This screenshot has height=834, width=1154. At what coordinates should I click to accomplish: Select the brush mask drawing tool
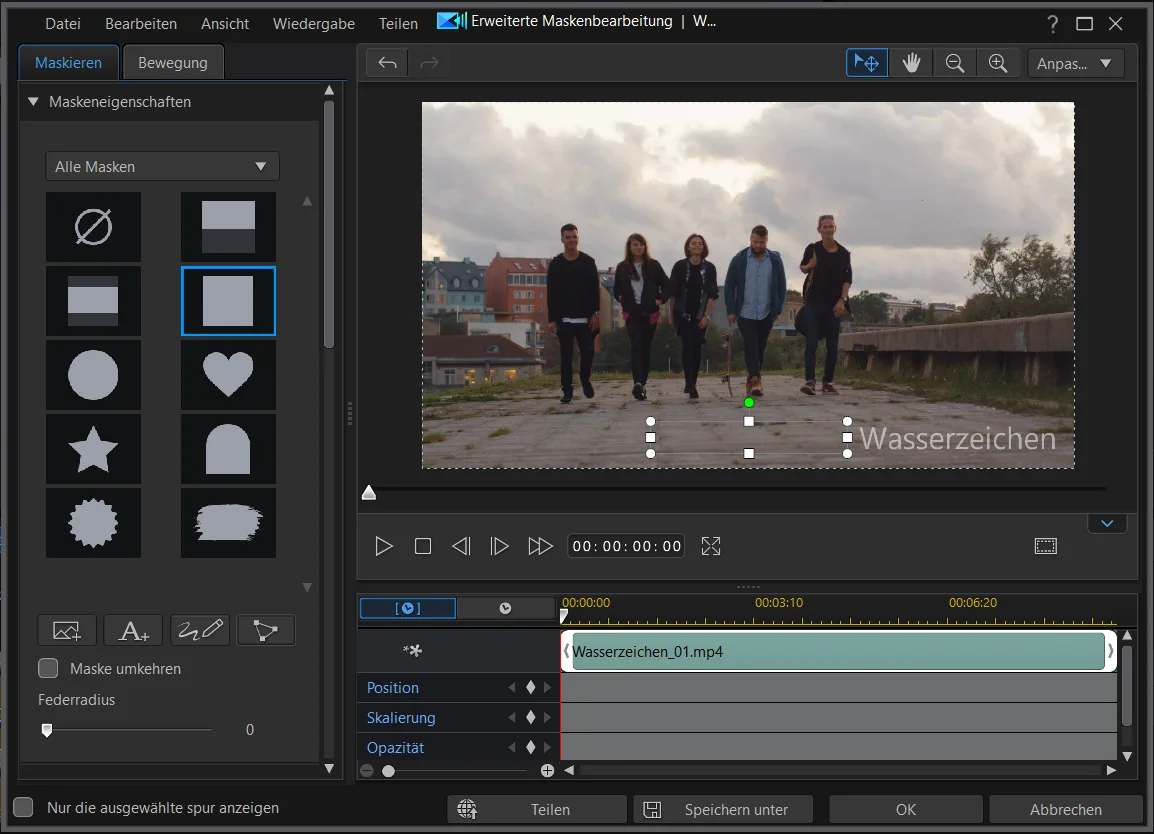click(200, 630)
